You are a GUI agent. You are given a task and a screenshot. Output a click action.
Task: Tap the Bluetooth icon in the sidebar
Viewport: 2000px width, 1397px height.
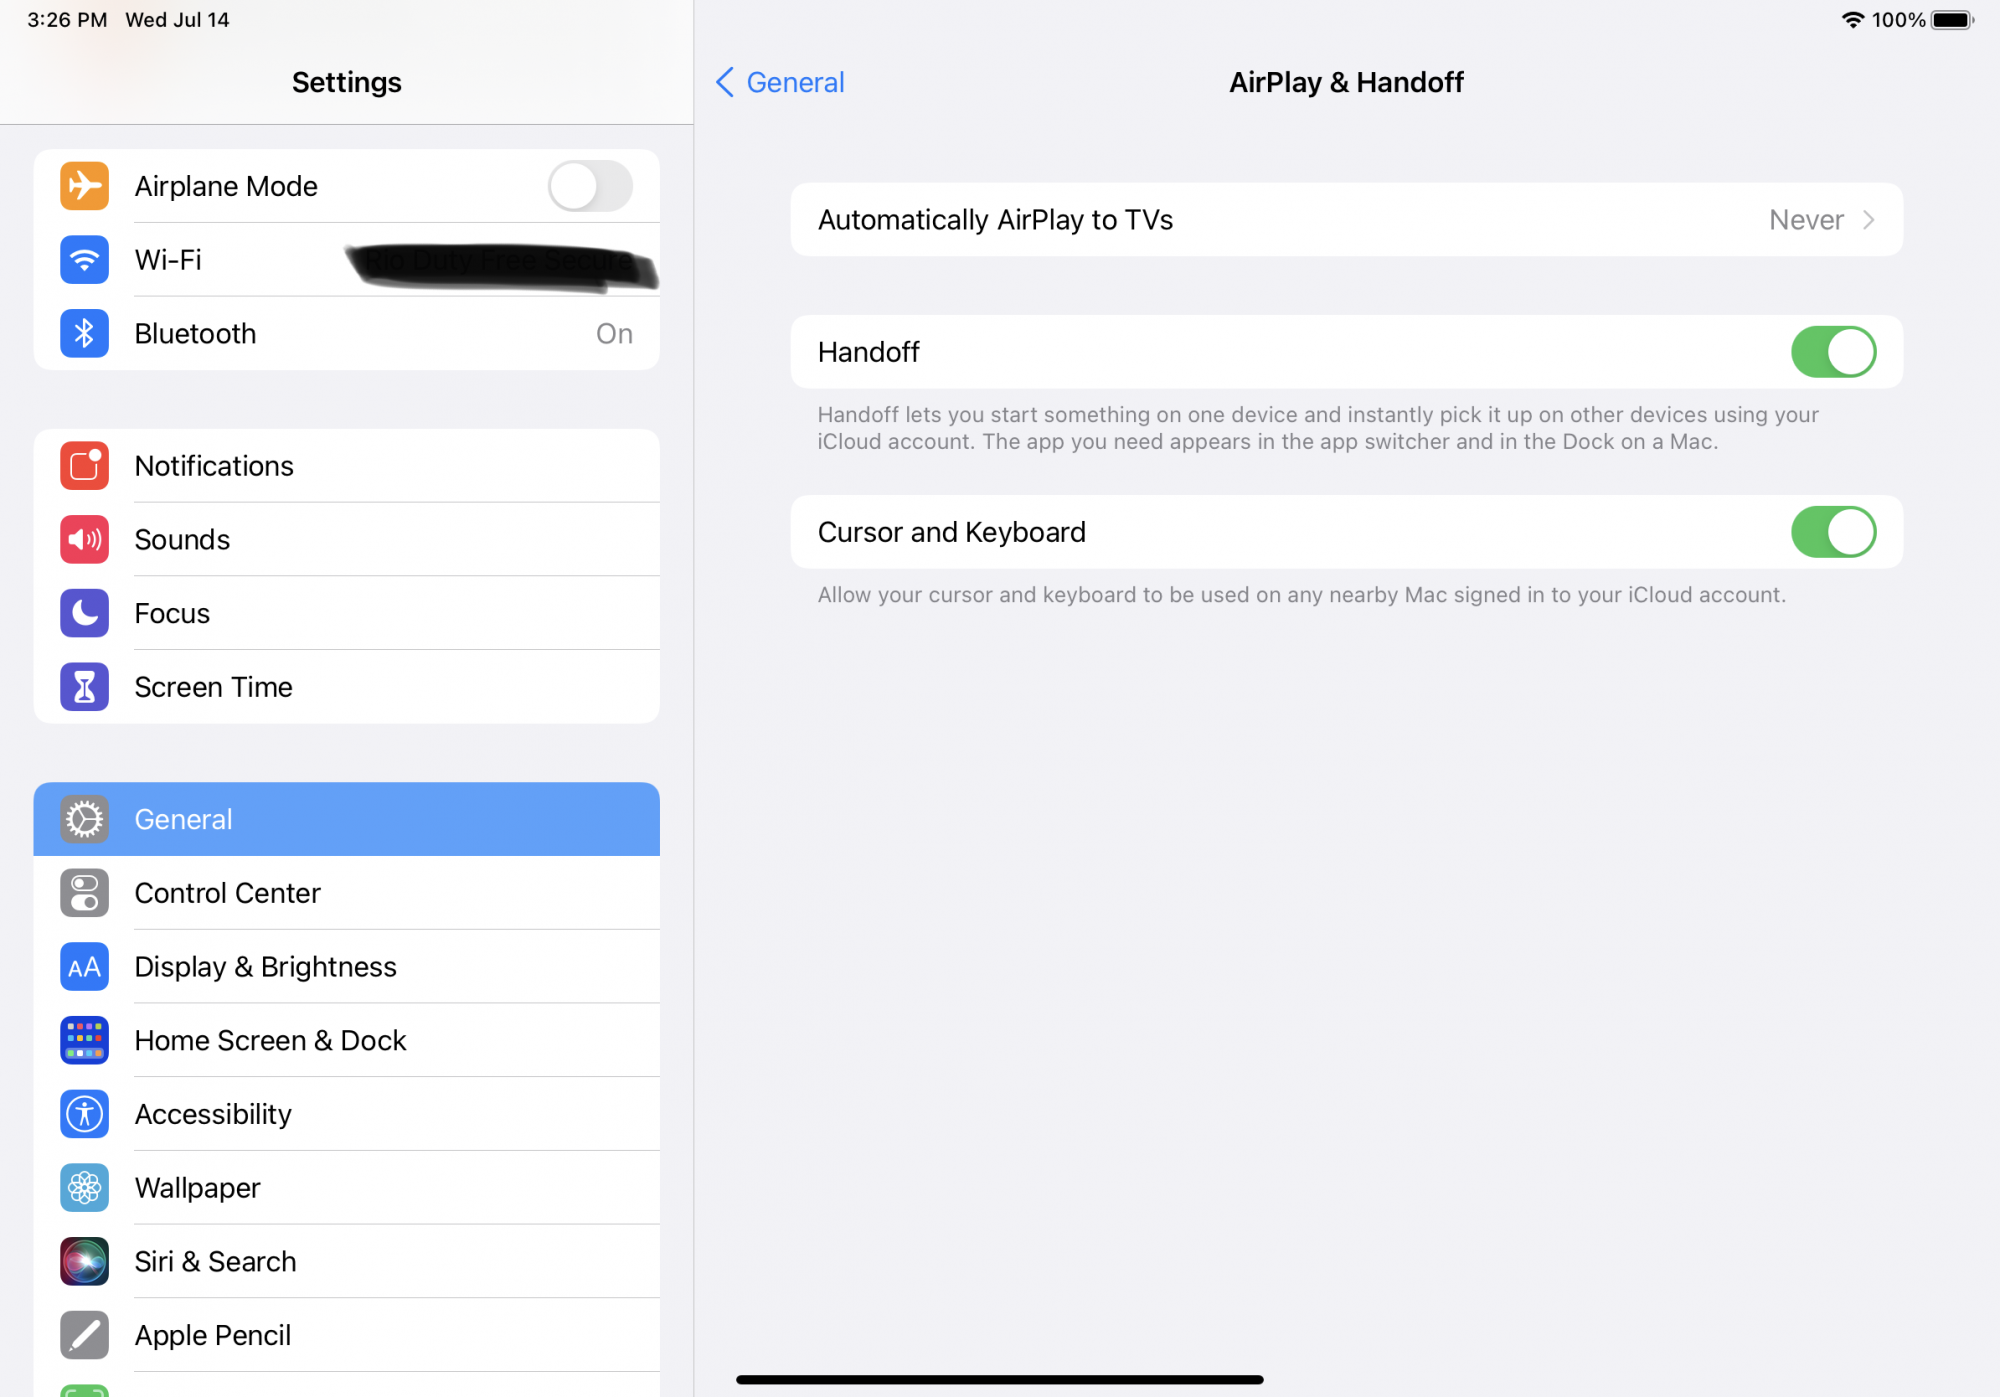(84, 334)
